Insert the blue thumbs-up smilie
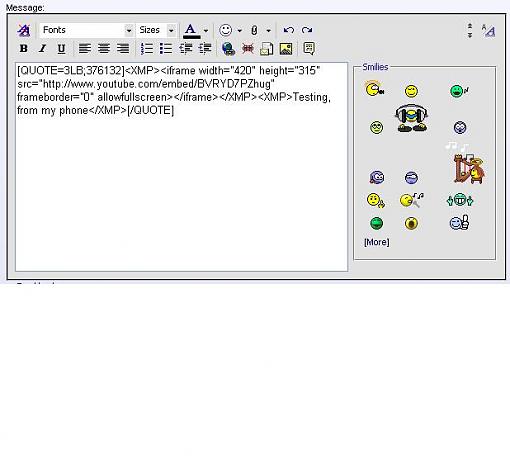Viewport: 510px width, 464px height. pos(460,223)
